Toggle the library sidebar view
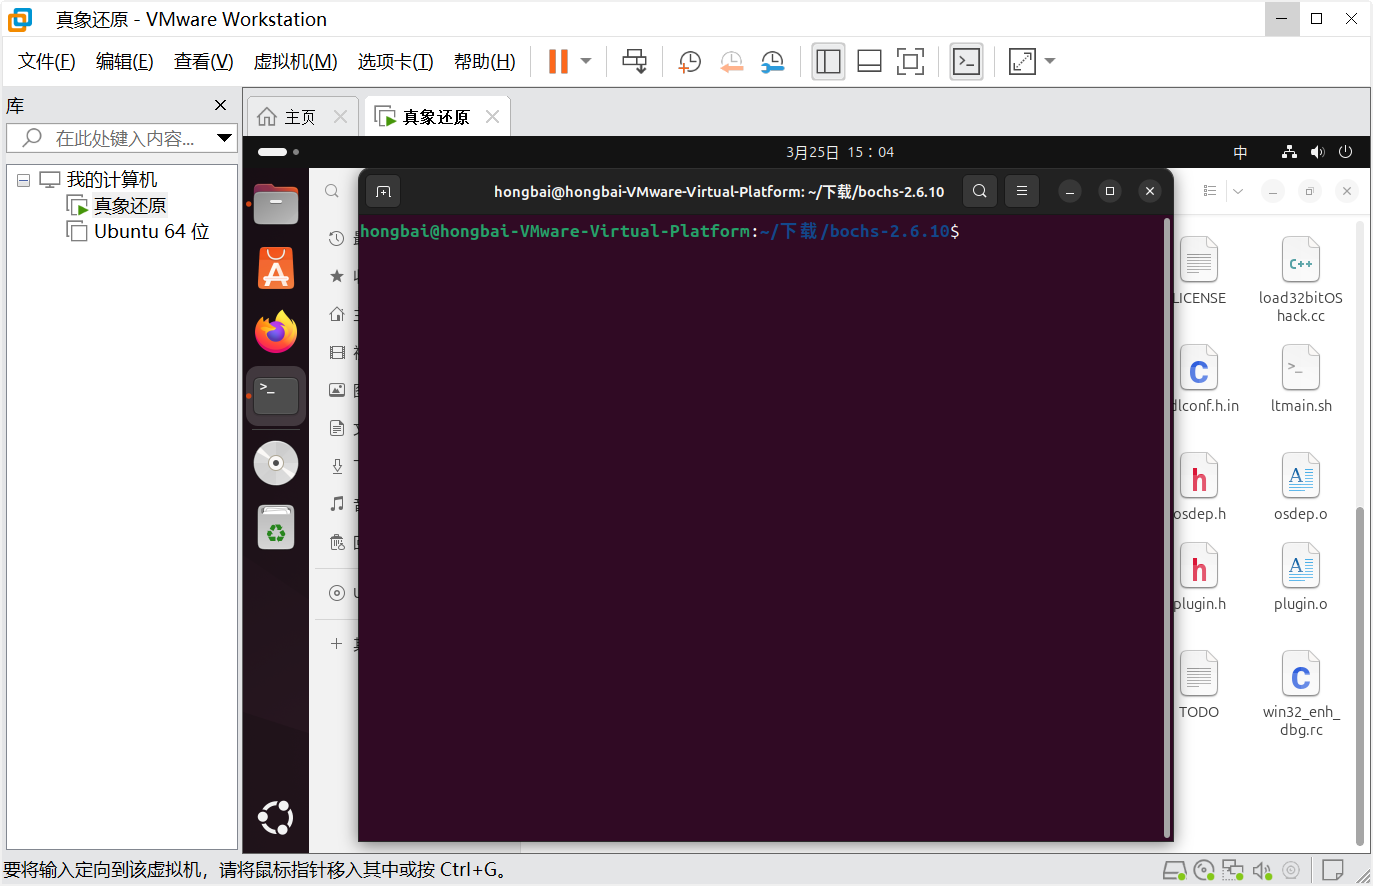The width and height of the screenshot is (1373, 886). tap(828, 61)
